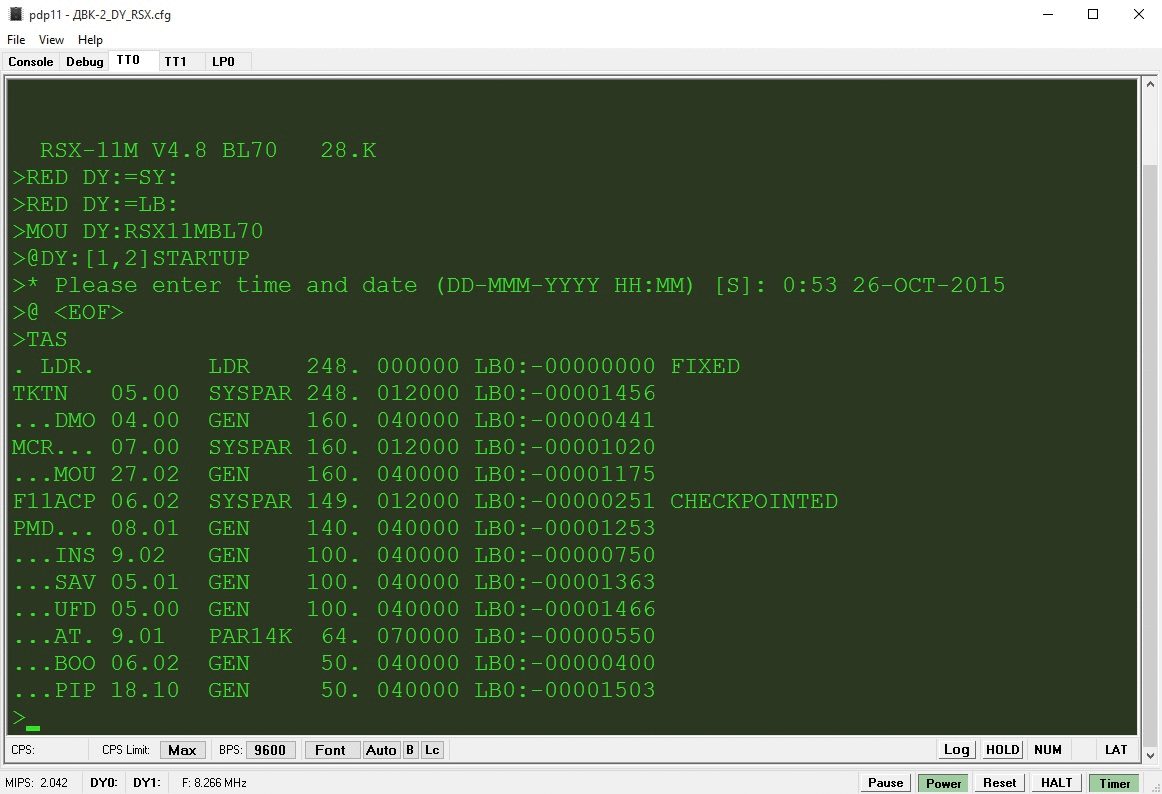
Task: Select the TT1 terminal tab
Action: pyautogui.click(x=176, y=62)
